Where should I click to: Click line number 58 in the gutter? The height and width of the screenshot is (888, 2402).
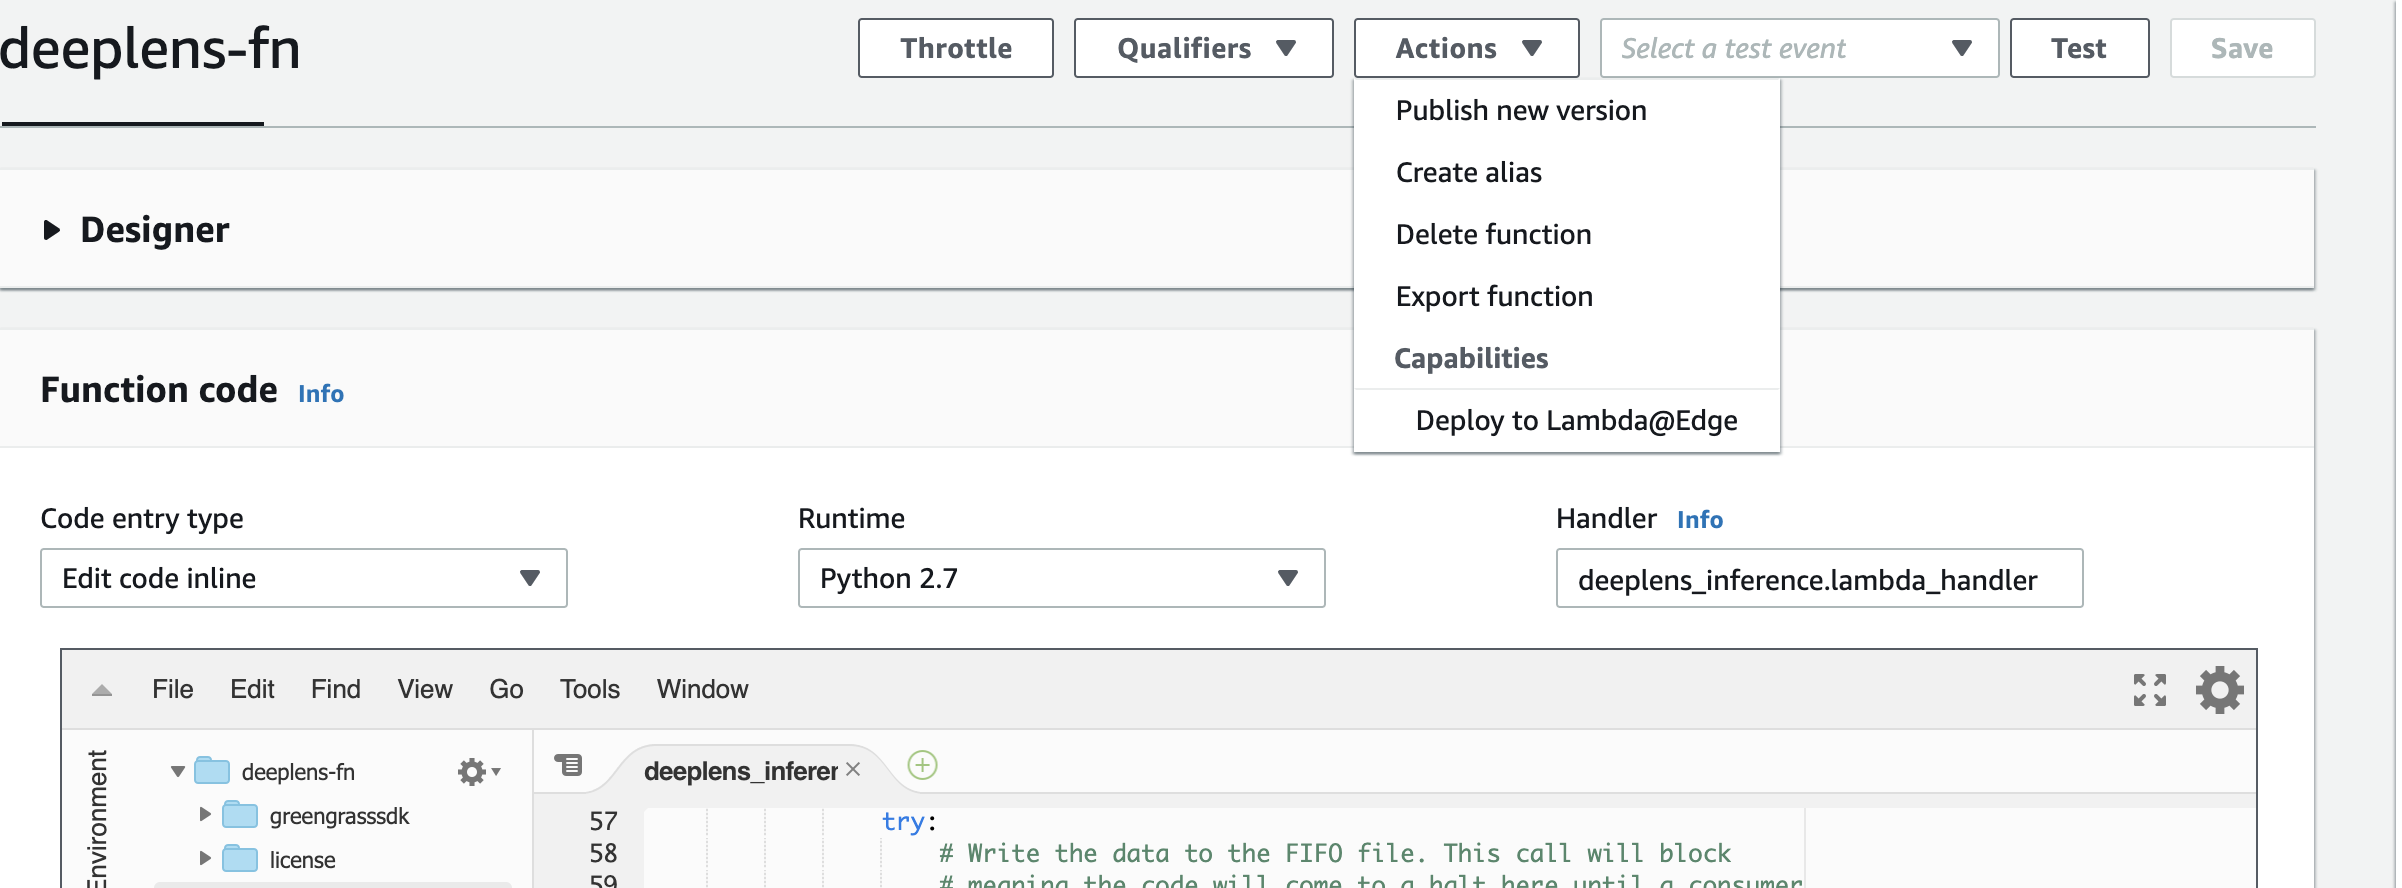click(603, 853)
